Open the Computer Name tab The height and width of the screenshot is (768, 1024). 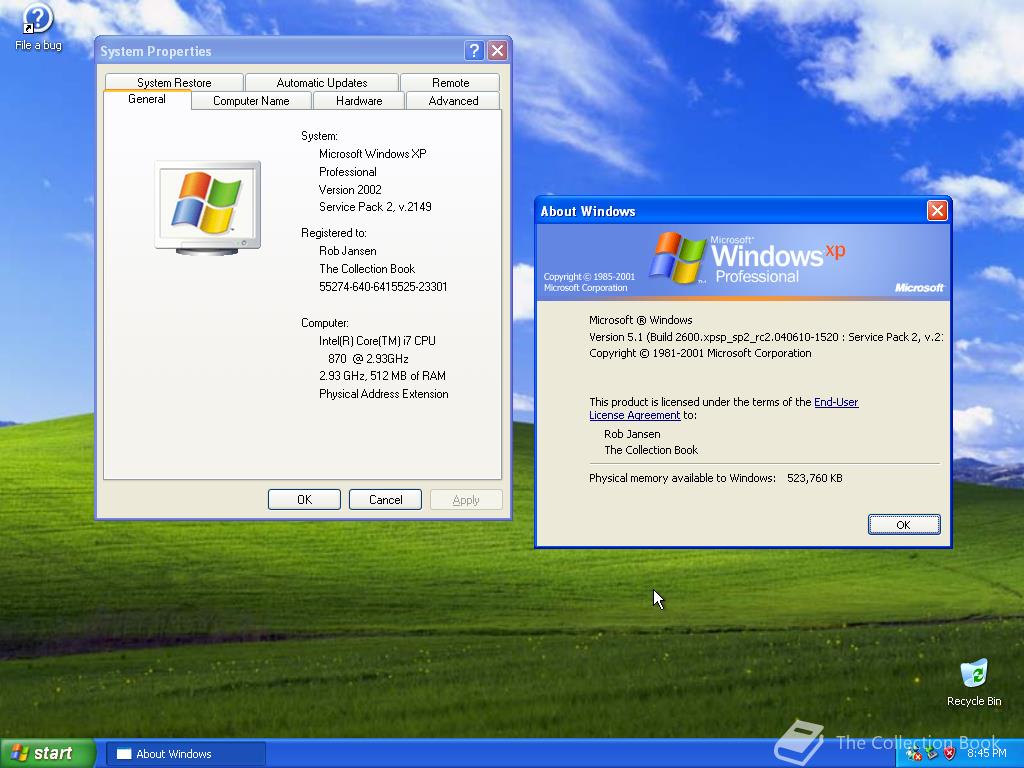click(x=251, y=101)
